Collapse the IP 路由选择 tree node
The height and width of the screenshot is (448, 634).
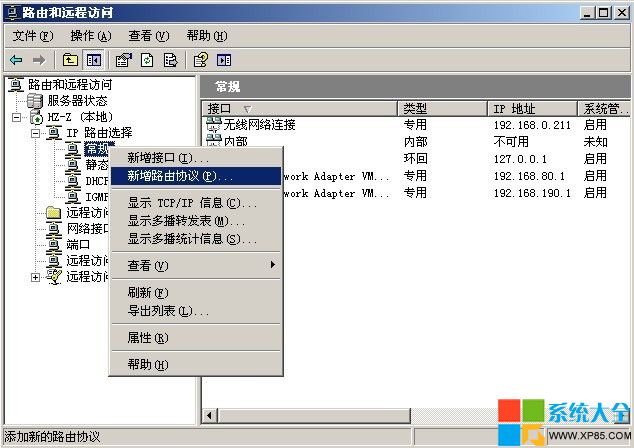pyautogui.click(x=35, y=133)
